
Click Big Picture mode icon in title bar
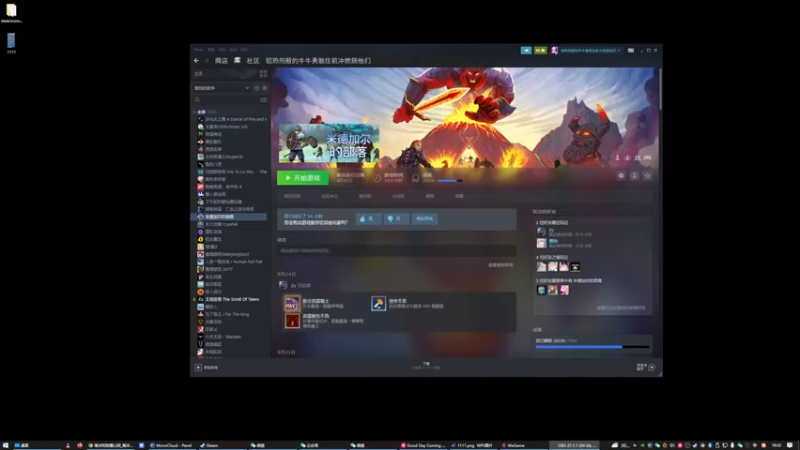coord(631,51)
